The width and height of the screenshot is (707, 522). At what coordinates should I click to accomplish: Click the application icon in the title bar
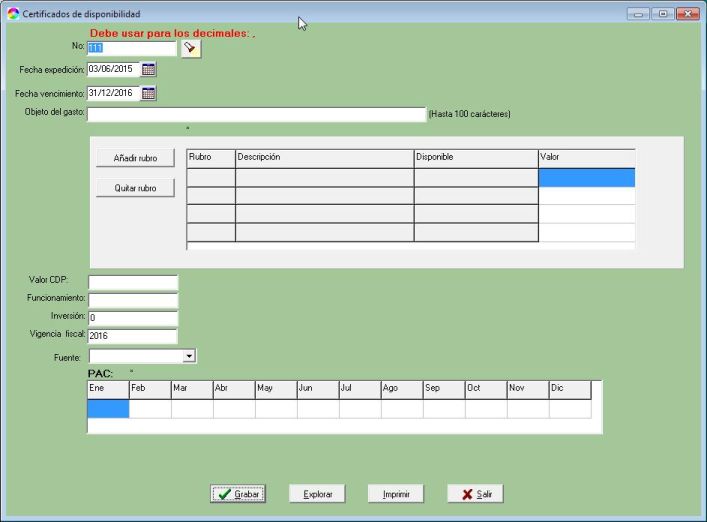click(x=12, y=14)
